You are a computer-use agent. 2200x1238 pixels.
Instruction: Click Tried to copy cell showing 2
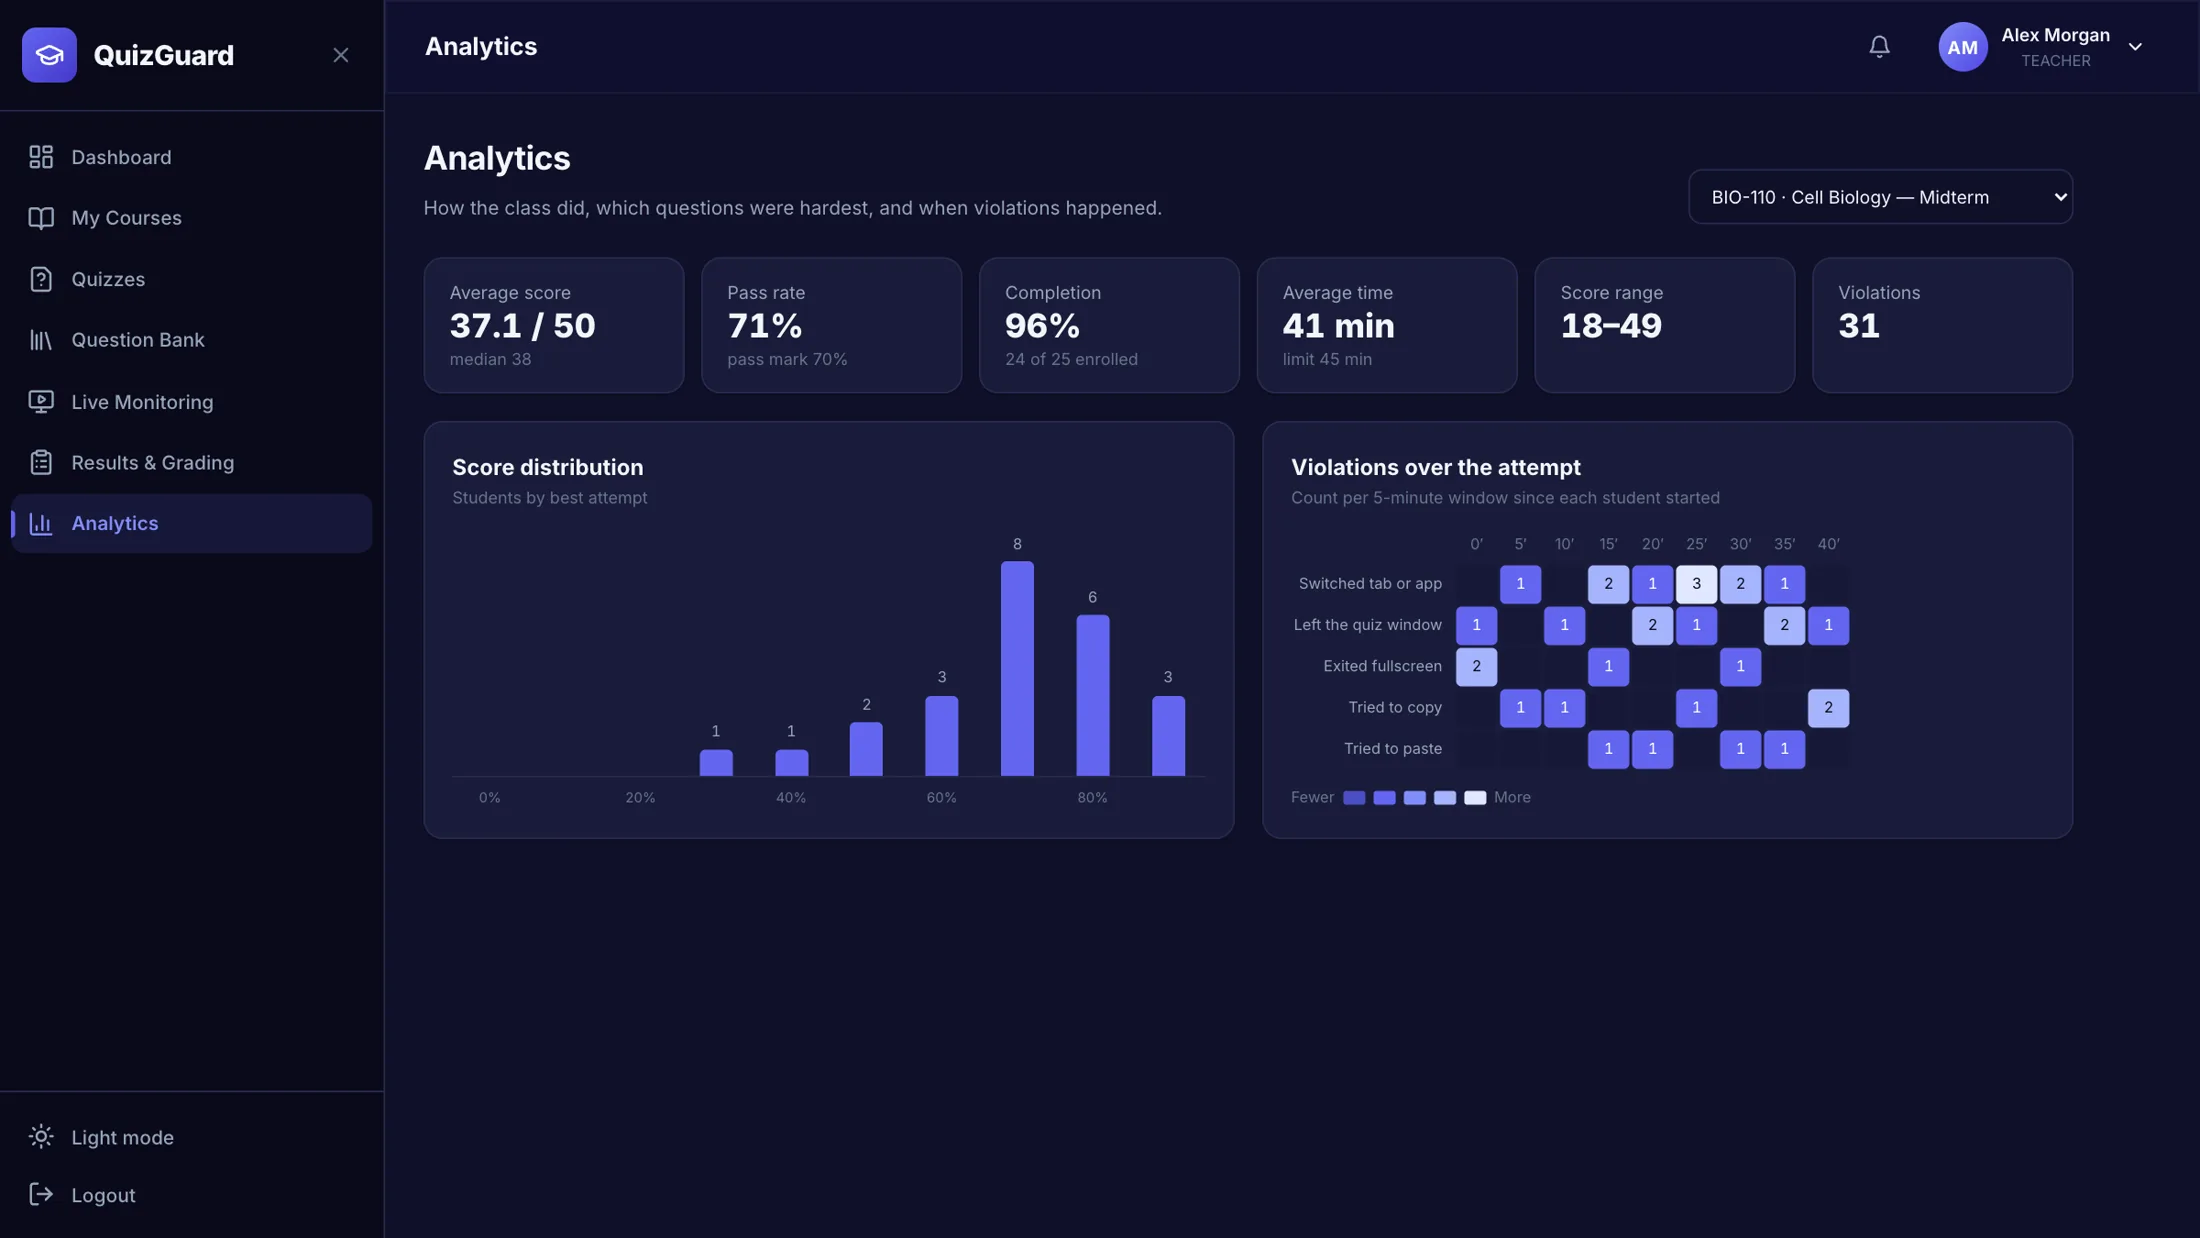coord(1828,708)
